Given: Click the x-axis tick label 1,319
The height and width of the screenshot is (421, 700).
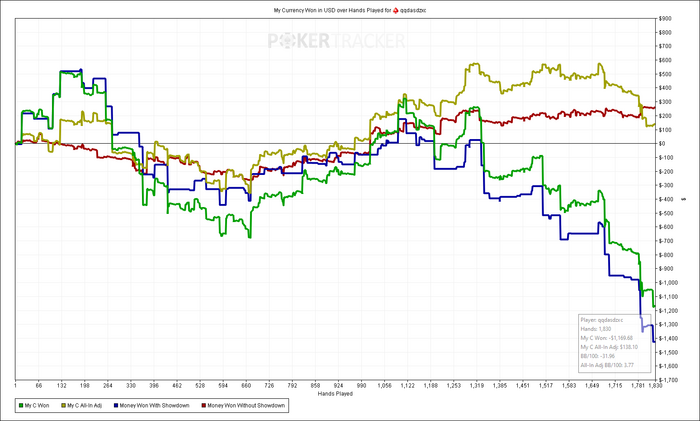Looking at the screenshot, I should tap(477, 386).
